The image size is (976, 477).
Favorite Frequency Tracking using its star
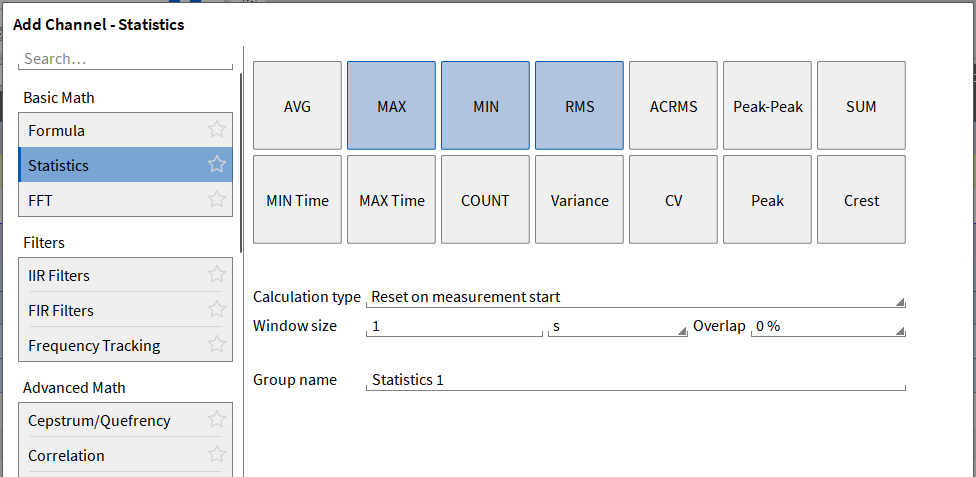point(216,344)
